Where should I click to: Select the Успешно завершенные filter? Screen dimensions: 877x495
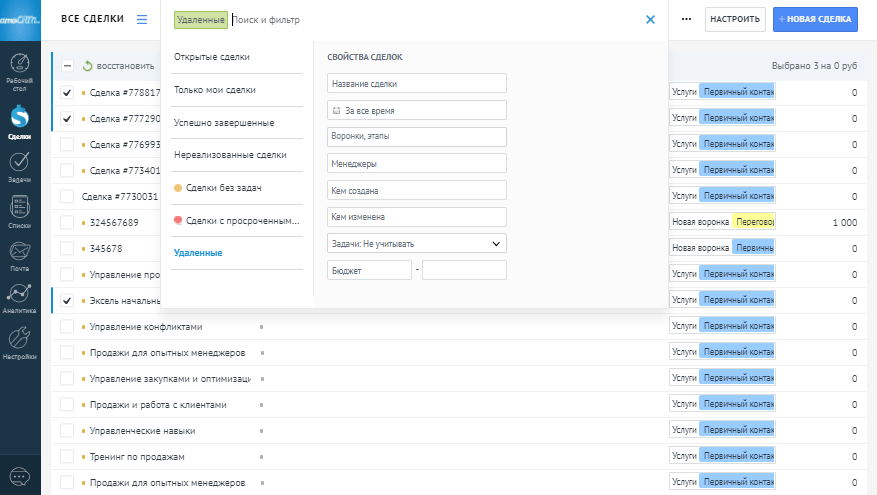click(x=224, y=122)
